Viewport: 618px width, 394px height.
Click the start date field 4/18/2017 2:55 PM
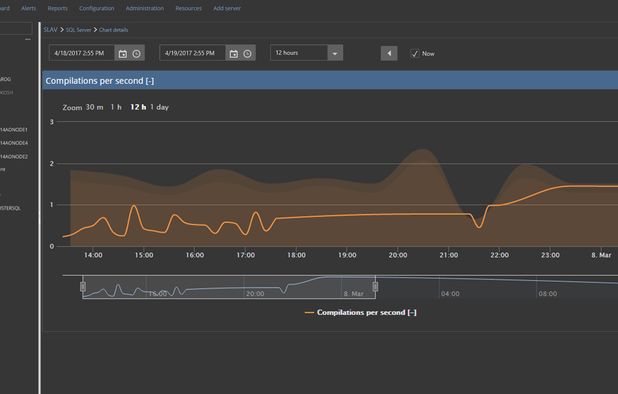tap(82, 53)
